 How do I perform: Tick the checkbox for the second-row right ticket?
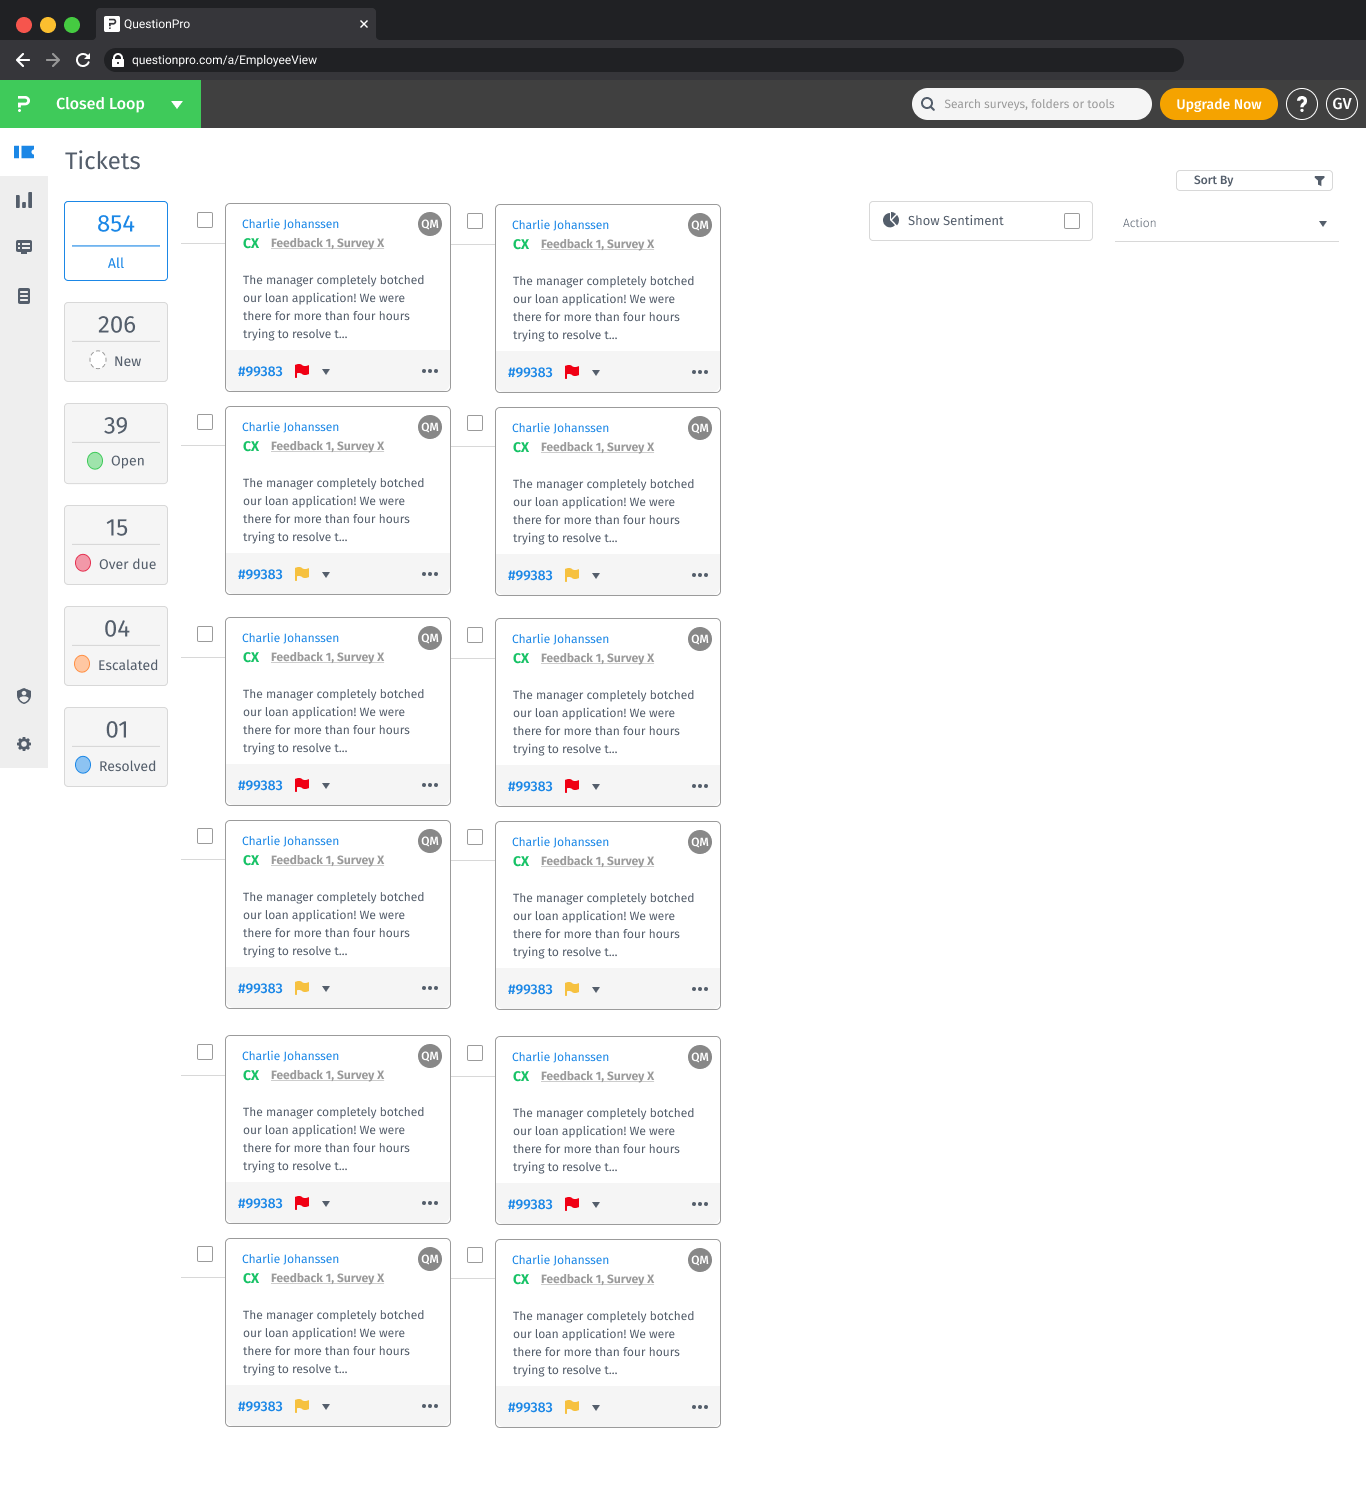pyautogui.click(x=475, y=423)
